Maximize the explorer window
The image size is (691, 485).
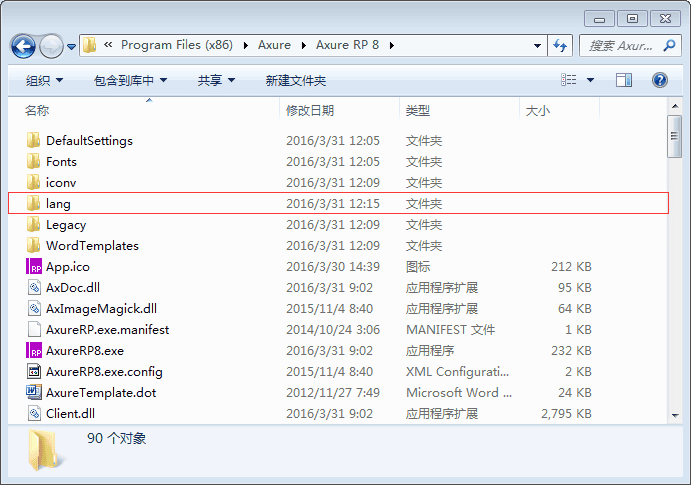(632, 19)
